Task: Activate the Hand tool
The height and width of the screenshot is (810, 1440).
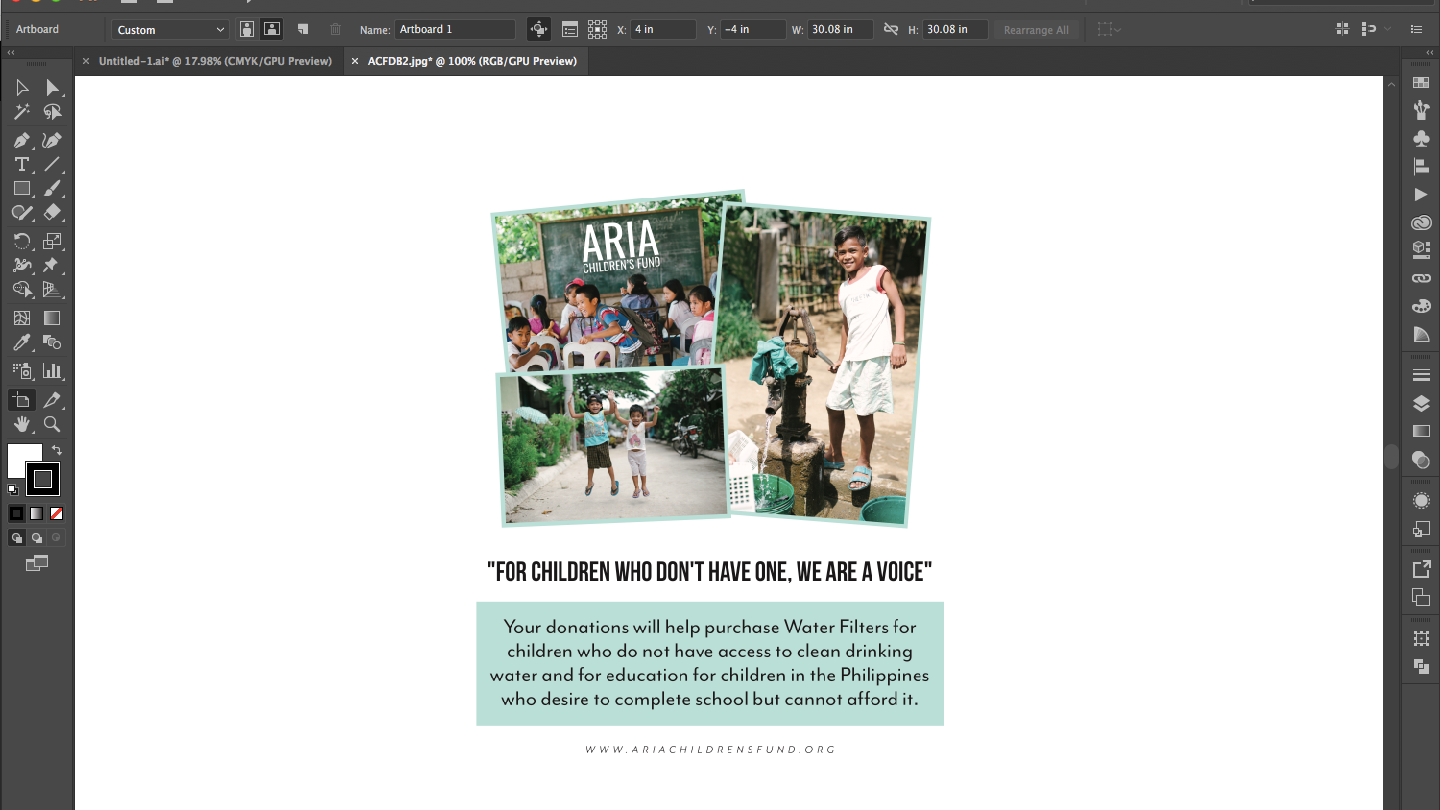Action: click(22, 424)
